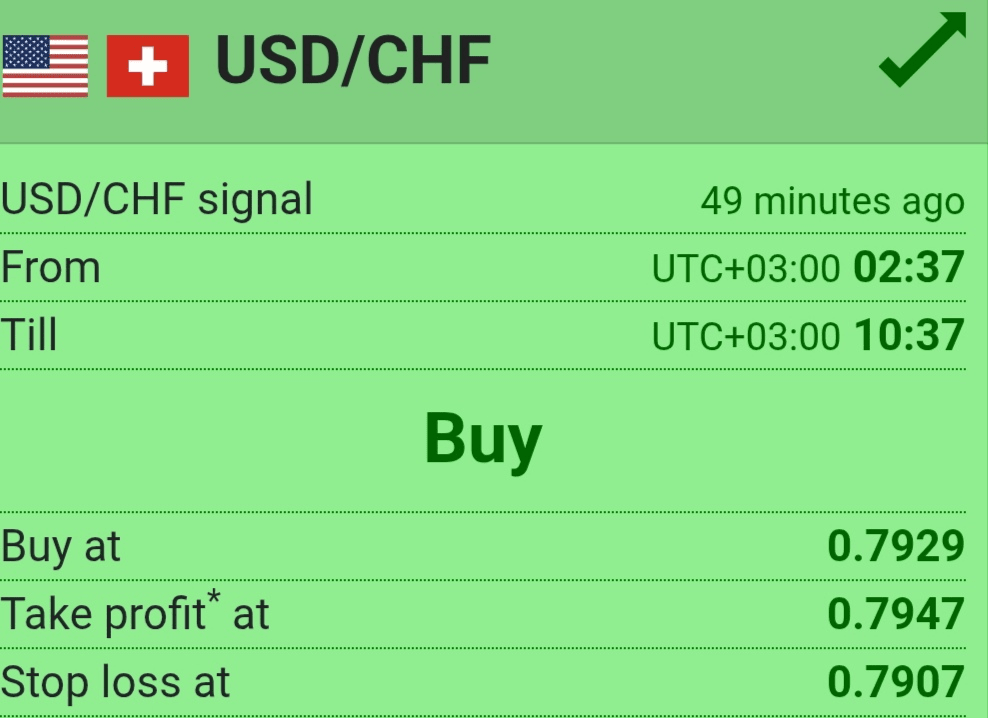Click the From row label
Screen dimensions: 988x718
pos(51,268)
